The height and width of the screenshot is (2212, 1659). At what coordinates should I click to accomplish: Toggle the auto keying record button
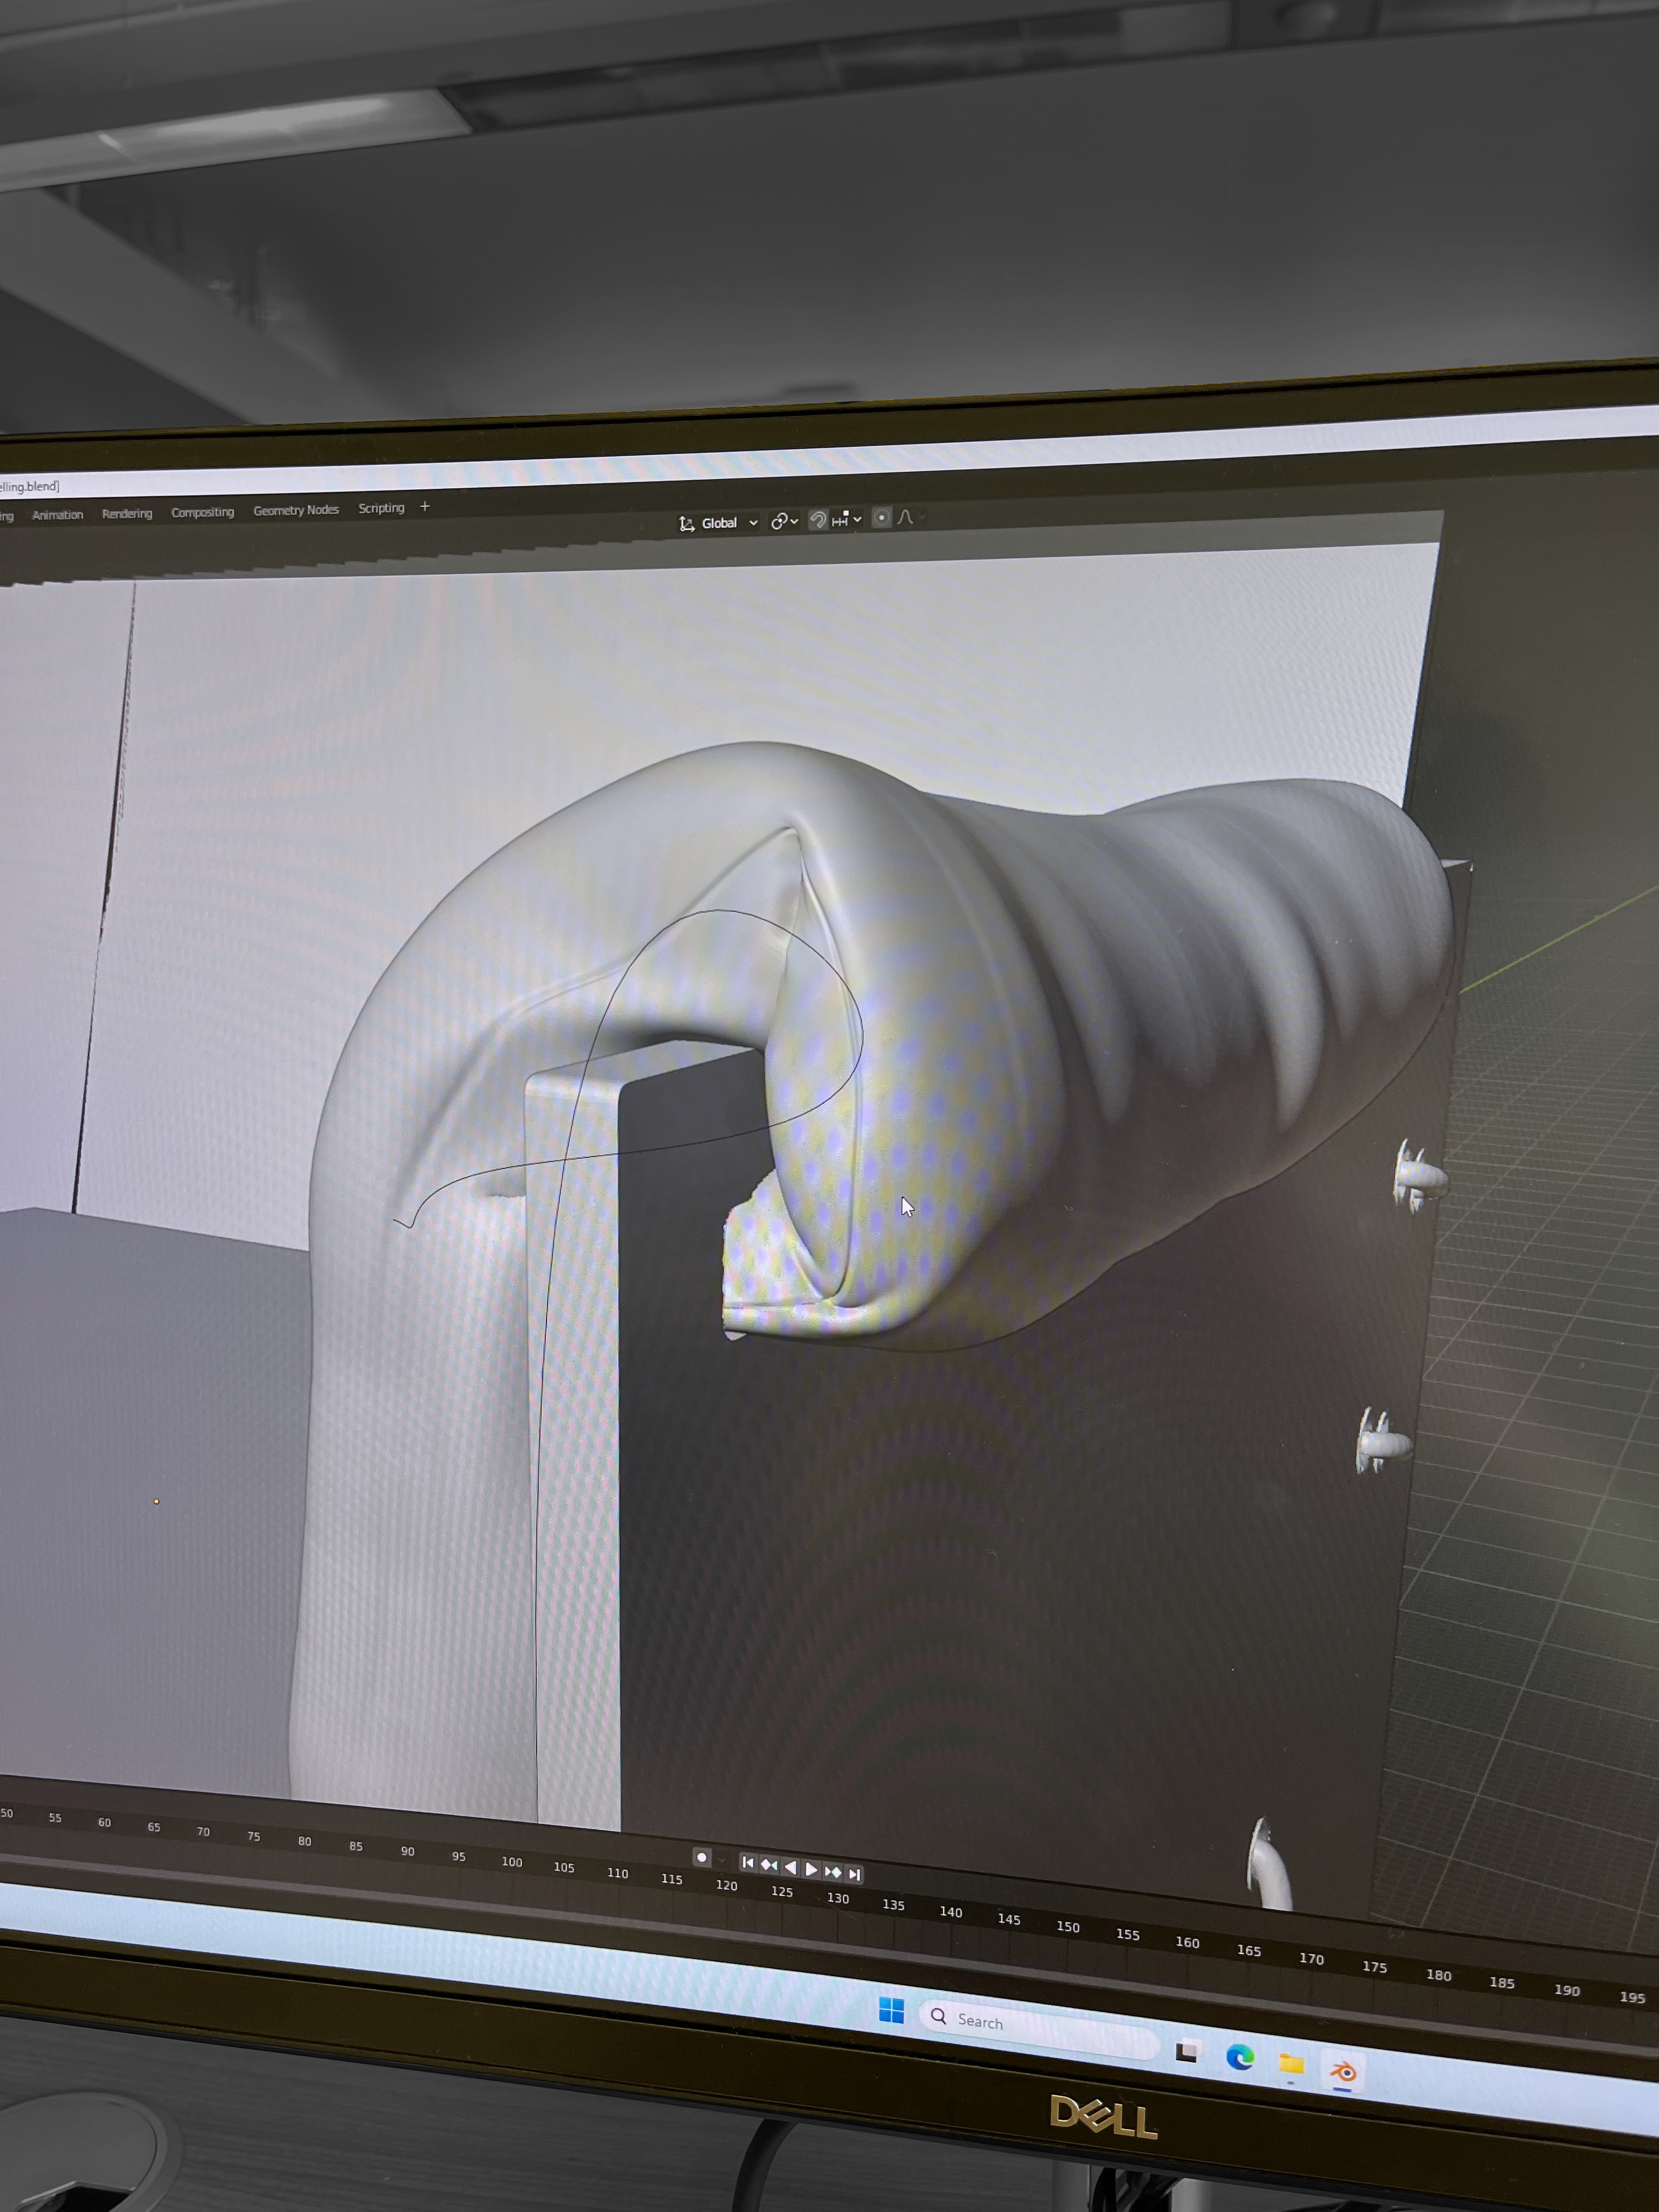tap(702, 1858)
